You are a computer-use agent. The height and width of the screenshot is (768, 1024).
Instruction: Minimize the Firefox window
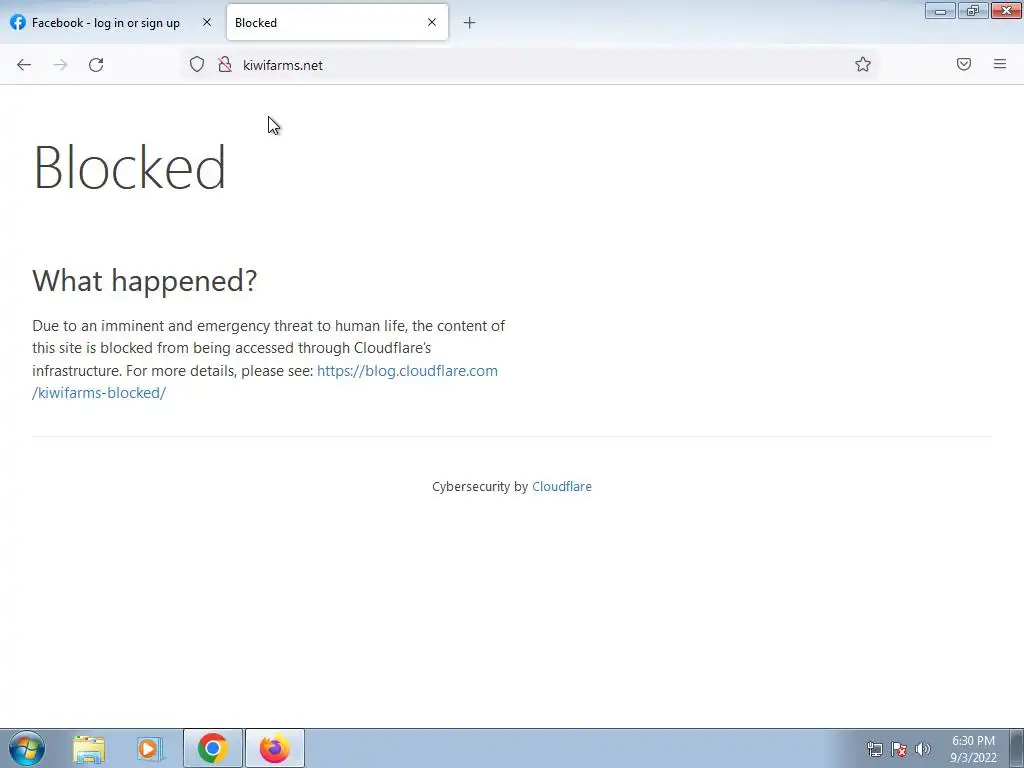pyautogui.click(x=940, y=10)
